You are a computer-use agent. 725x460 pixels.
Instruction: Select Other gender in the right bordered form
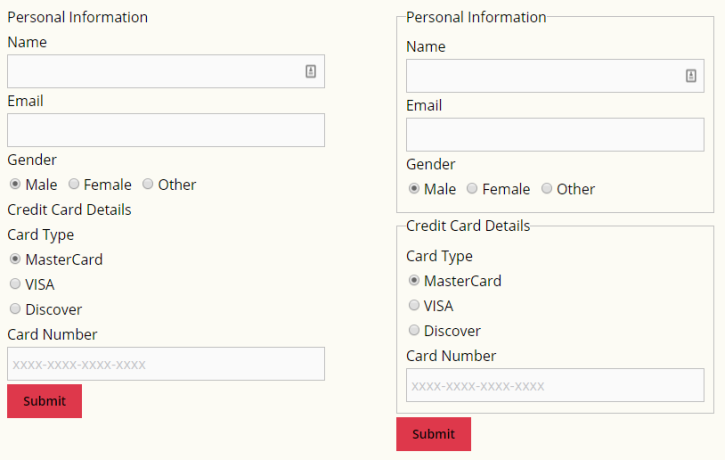pyautogui.click(x=547, y=188)
